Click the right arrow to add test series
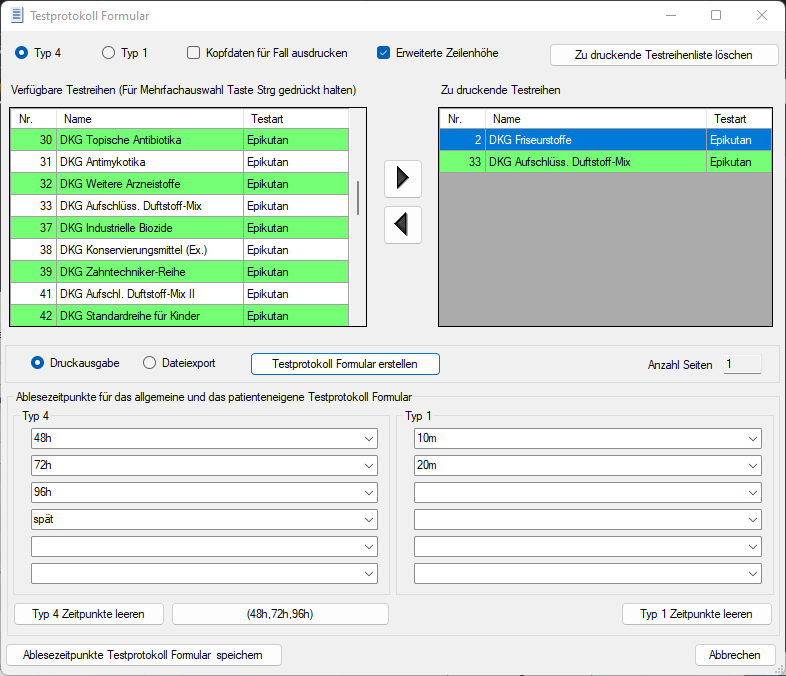Image resolution: width=786 pixels, height=676 pixels. [403, 178]
